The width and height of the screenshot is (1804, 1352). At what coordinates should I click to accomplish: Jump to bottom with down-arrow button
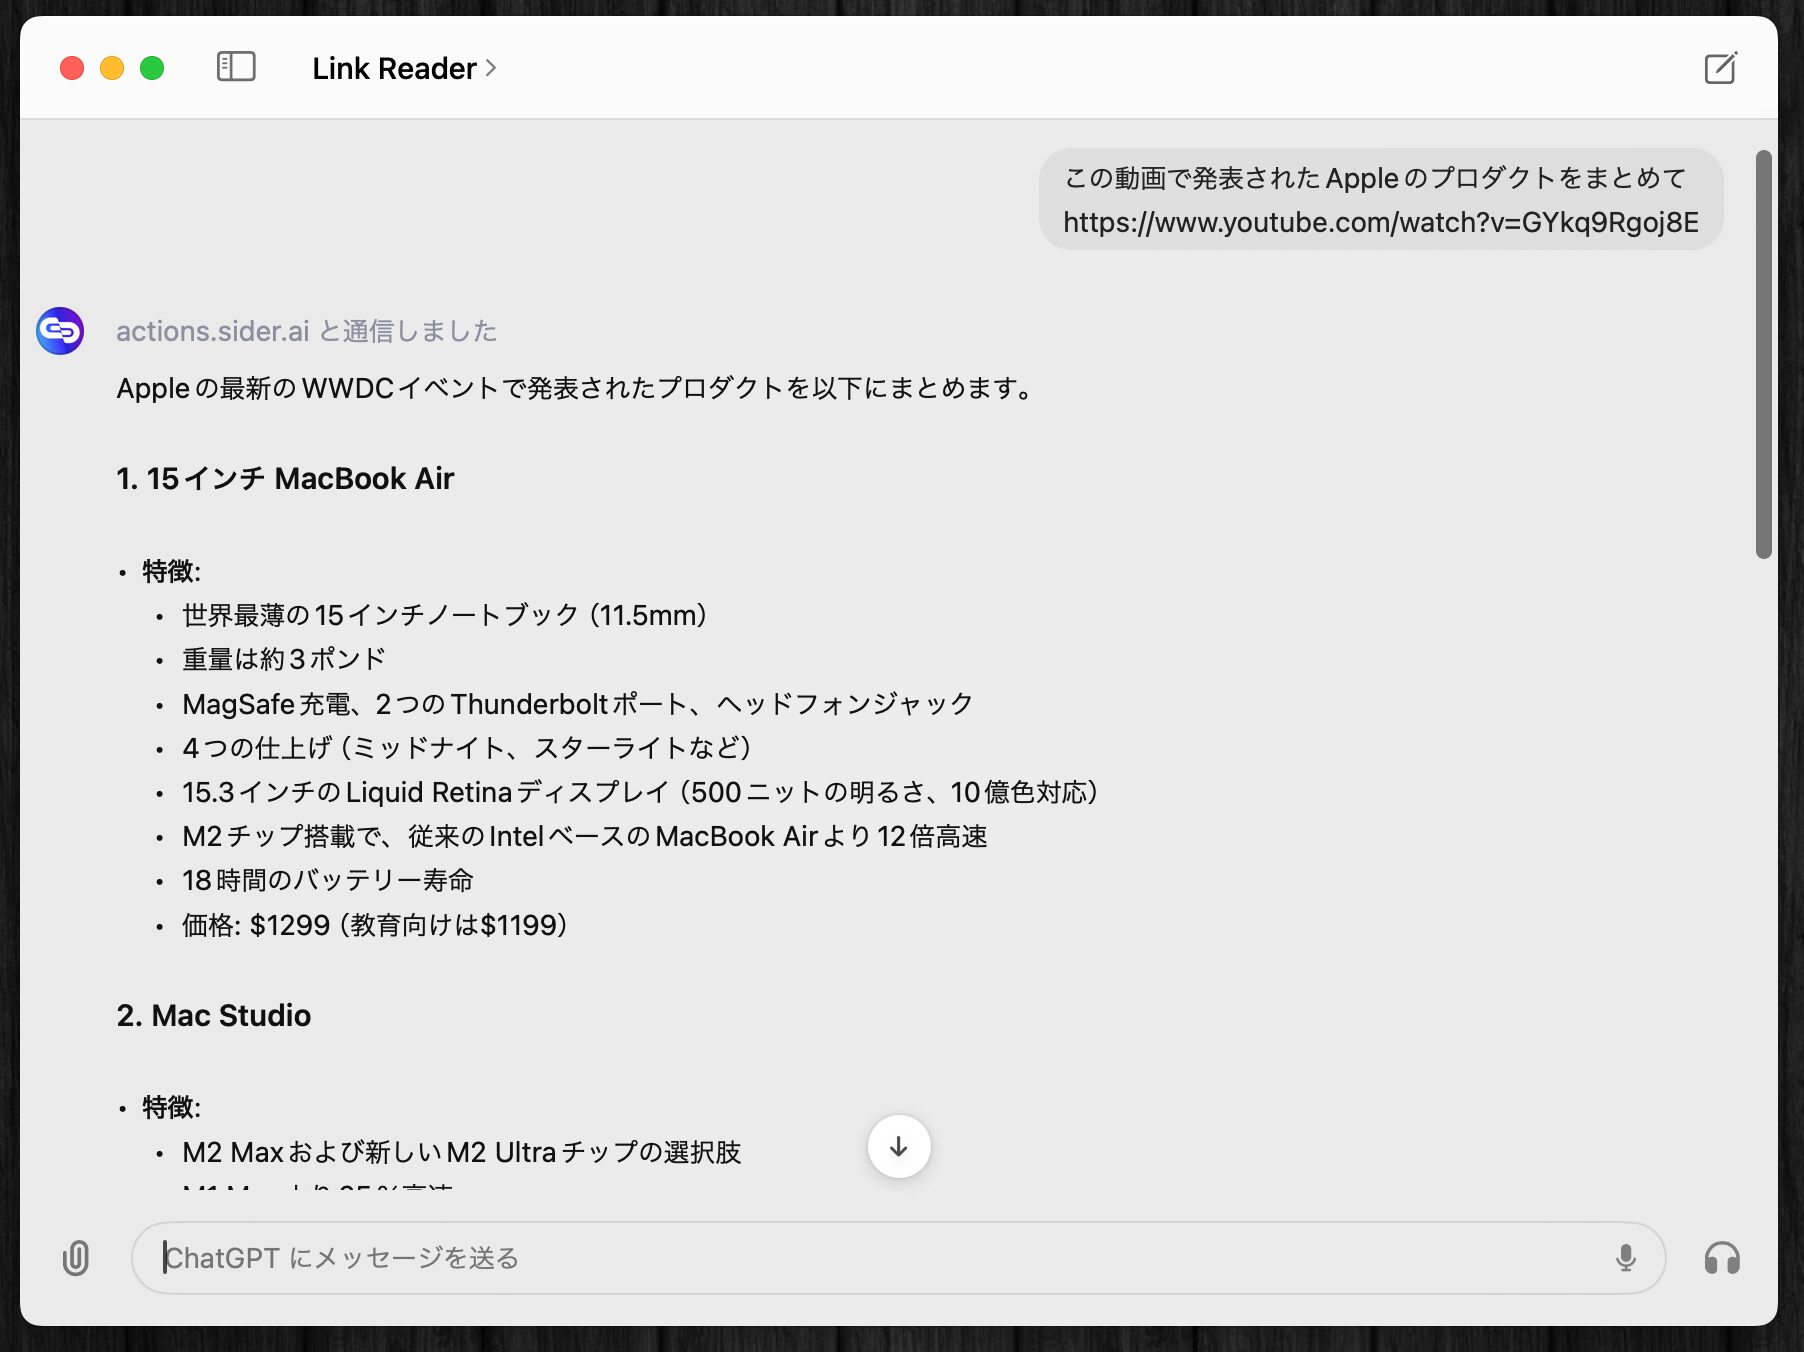coord(898,1146)
